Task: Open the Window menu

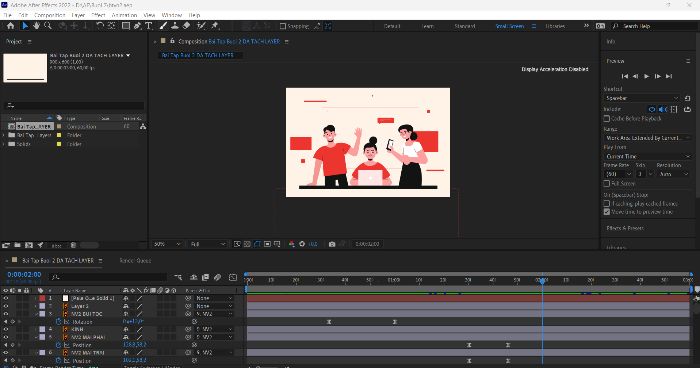Action: point(171,15)
